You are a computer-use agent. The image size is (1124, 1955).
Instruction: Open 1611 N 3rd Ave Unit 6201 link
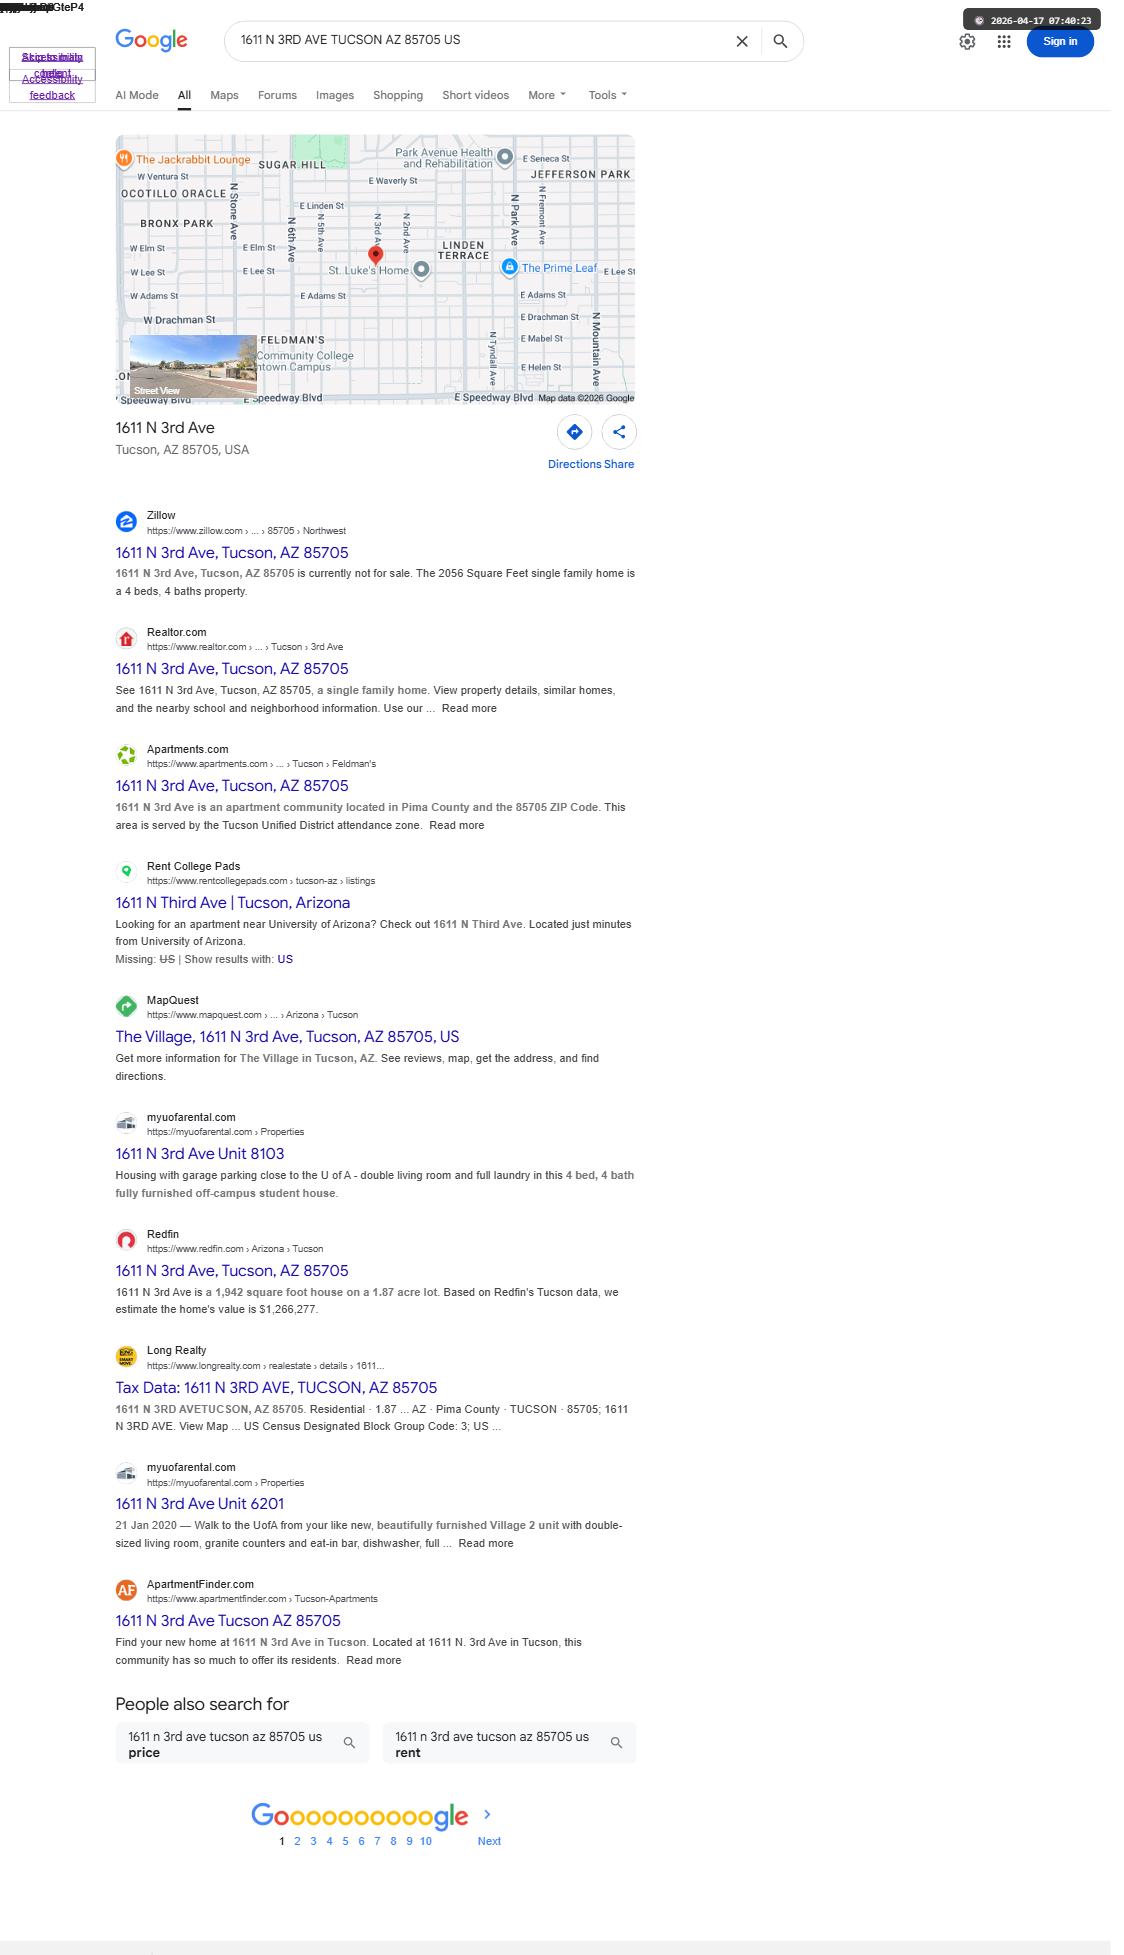(x=200, y=1504)
